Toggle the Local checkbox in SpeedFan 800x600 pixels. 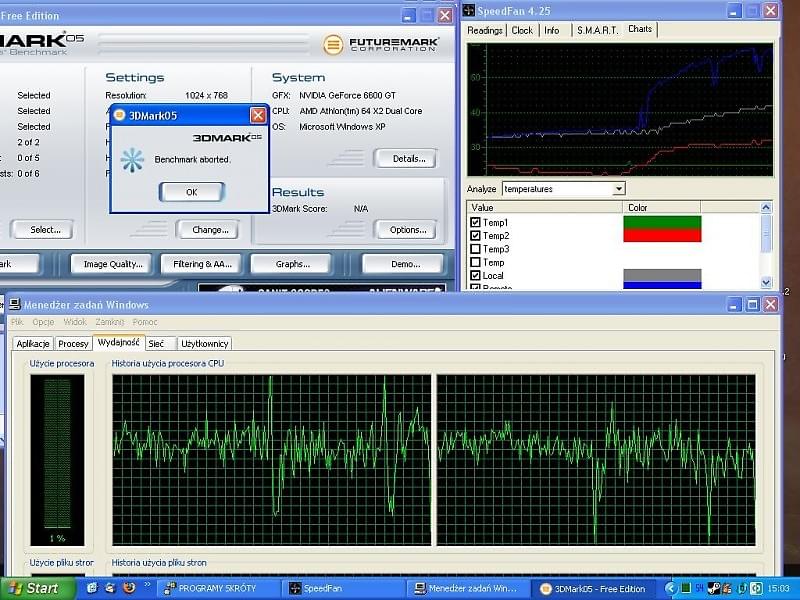[476, 276]
